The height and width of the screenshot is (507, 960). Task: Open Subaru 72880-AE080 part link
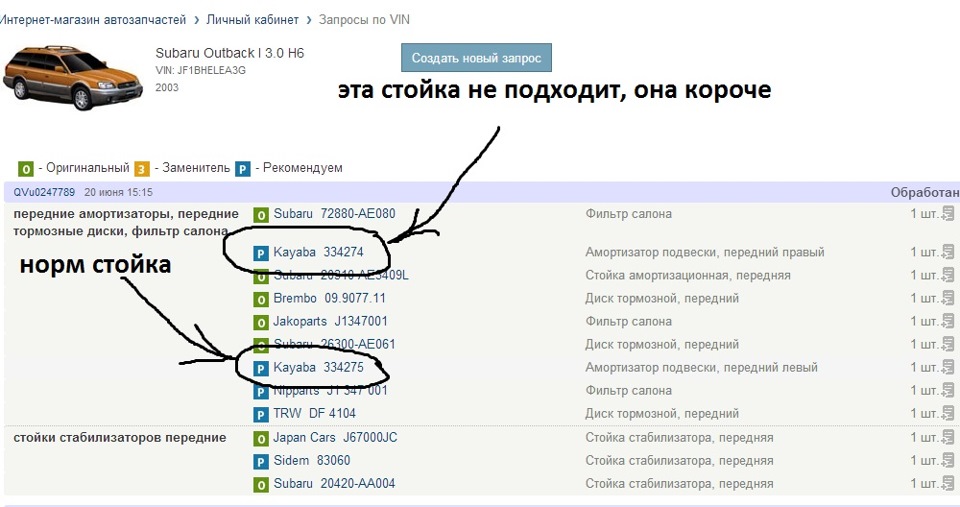334,214
